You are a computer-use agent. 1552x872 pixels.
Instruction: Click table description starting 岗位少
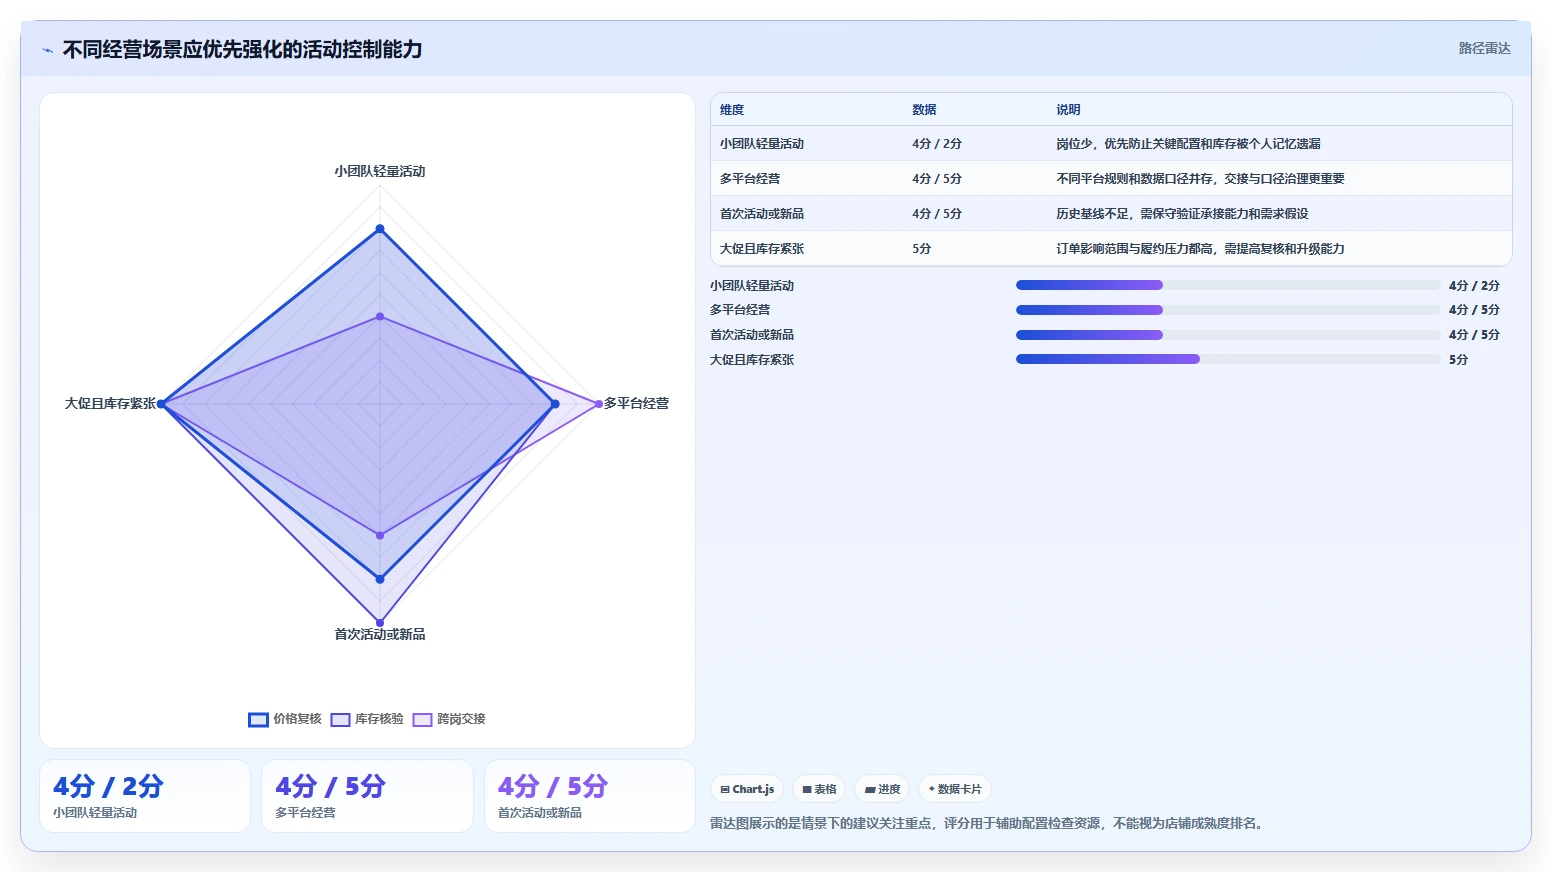click(1188, 144)
